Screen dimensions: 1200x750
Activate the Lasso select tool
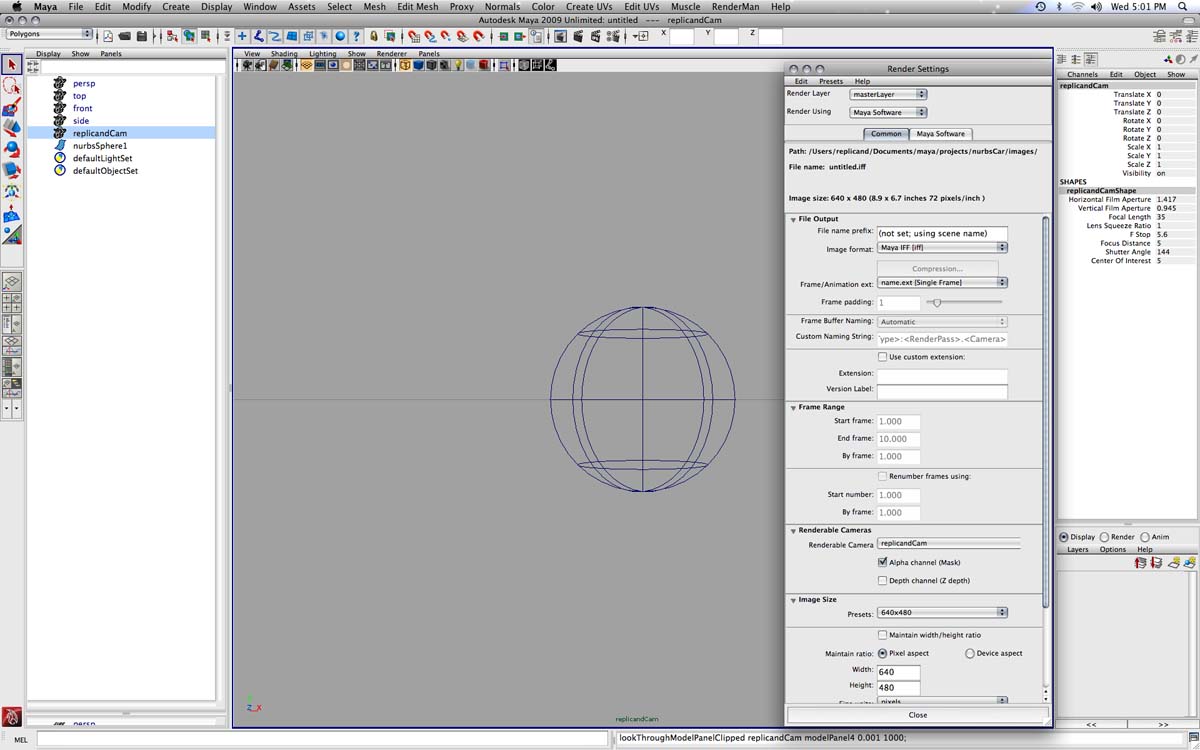click(x=12, y=87)
